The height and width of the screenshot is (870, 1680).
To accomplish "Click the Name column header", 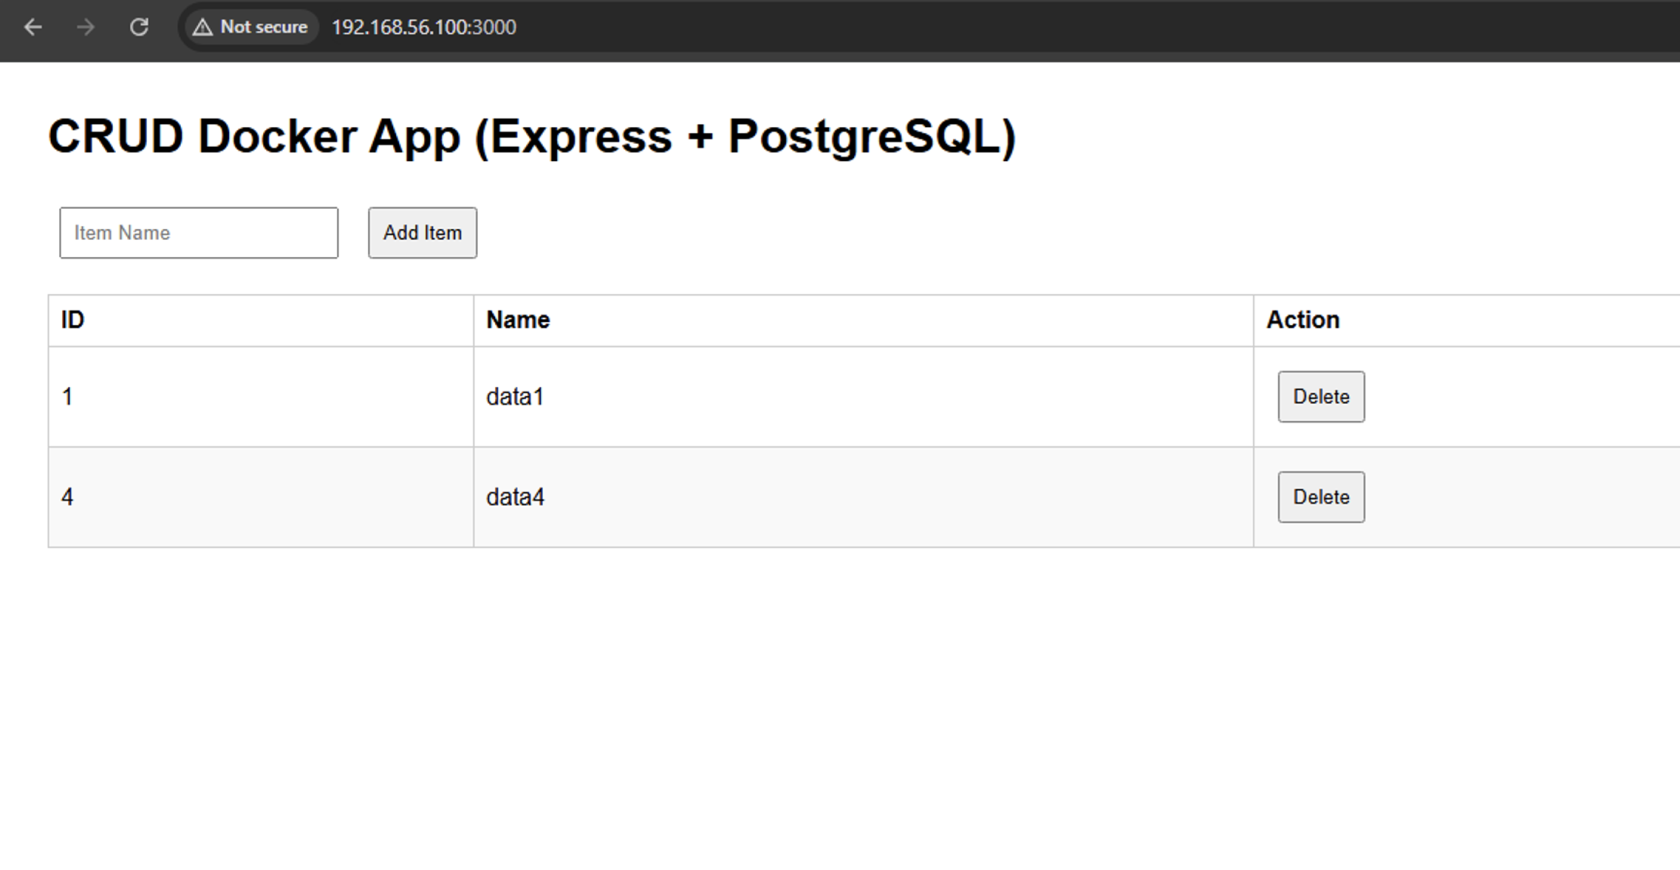I will coord(518,320).
